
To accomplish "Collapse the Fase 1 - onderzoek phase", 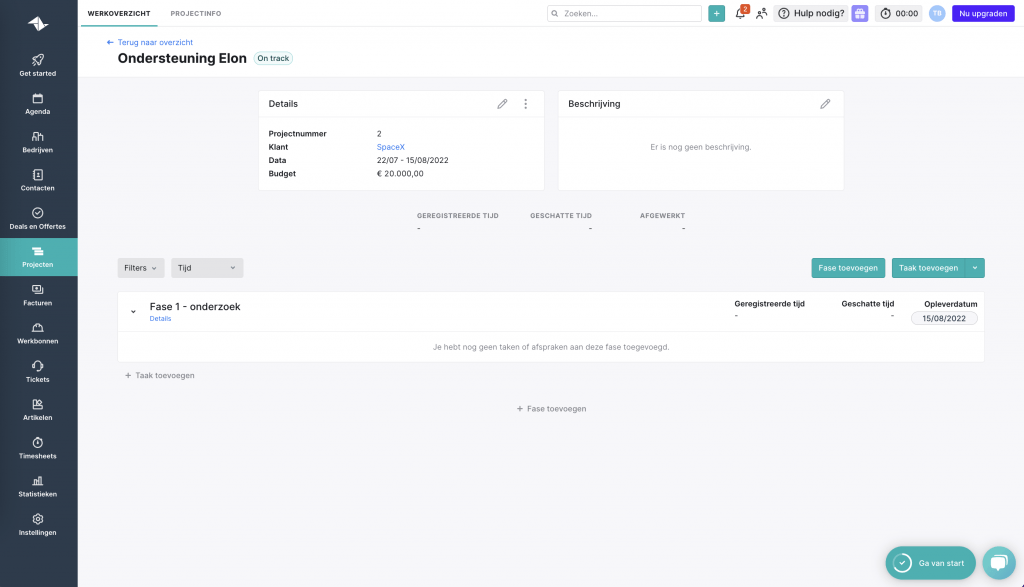I will tap(133, 311).
